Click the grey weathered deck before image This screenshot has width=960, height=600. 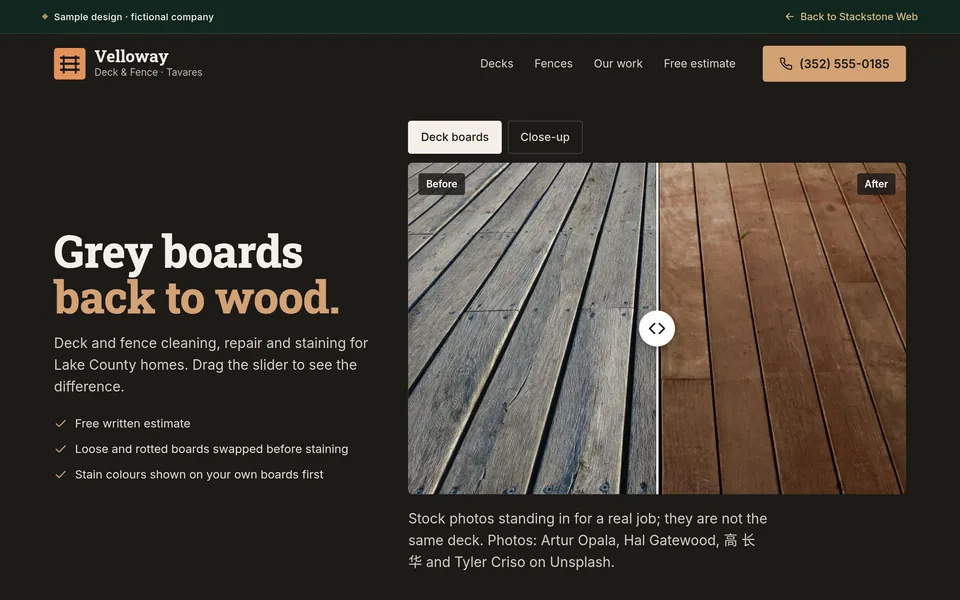(x=532, y=328)
